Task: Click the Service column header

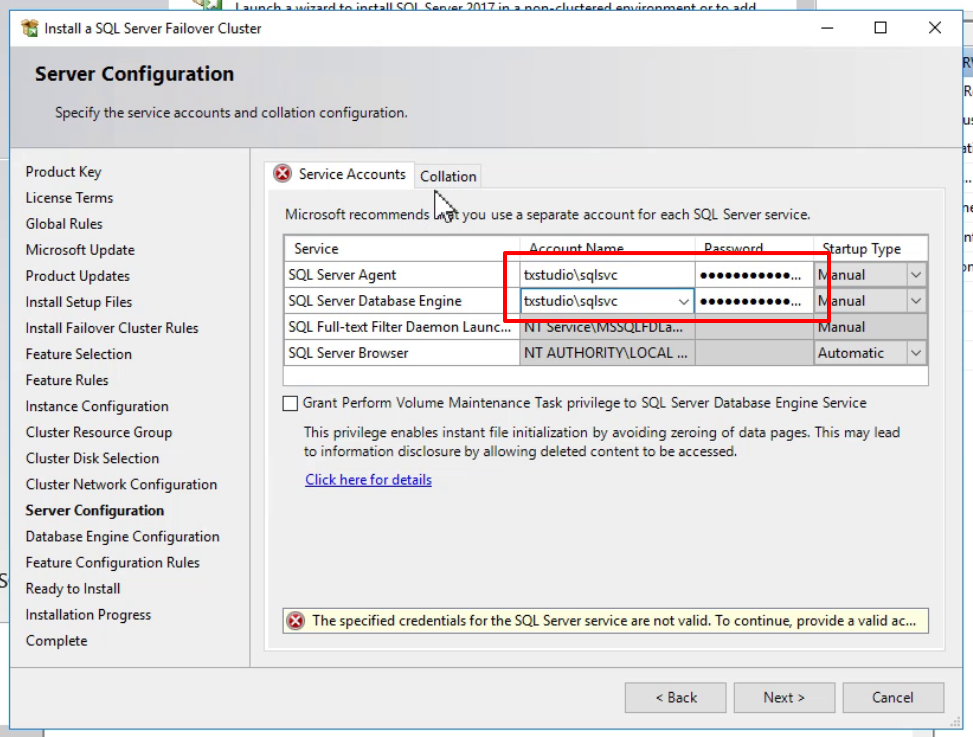Action: point(401,249)
